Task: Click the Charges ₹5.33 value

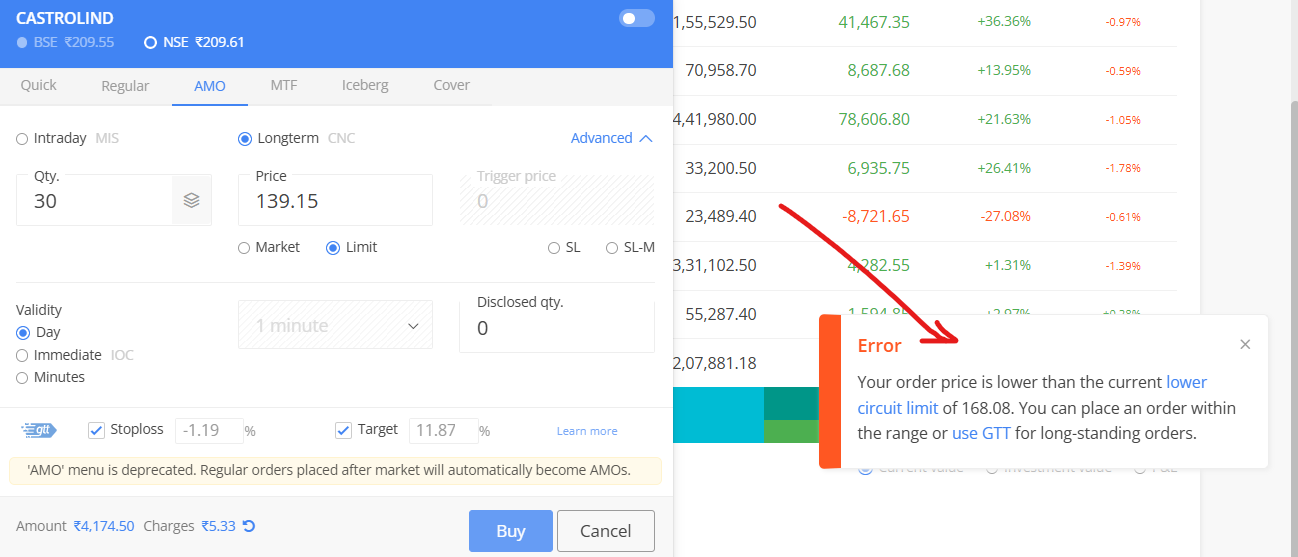Action: (218, 526)
